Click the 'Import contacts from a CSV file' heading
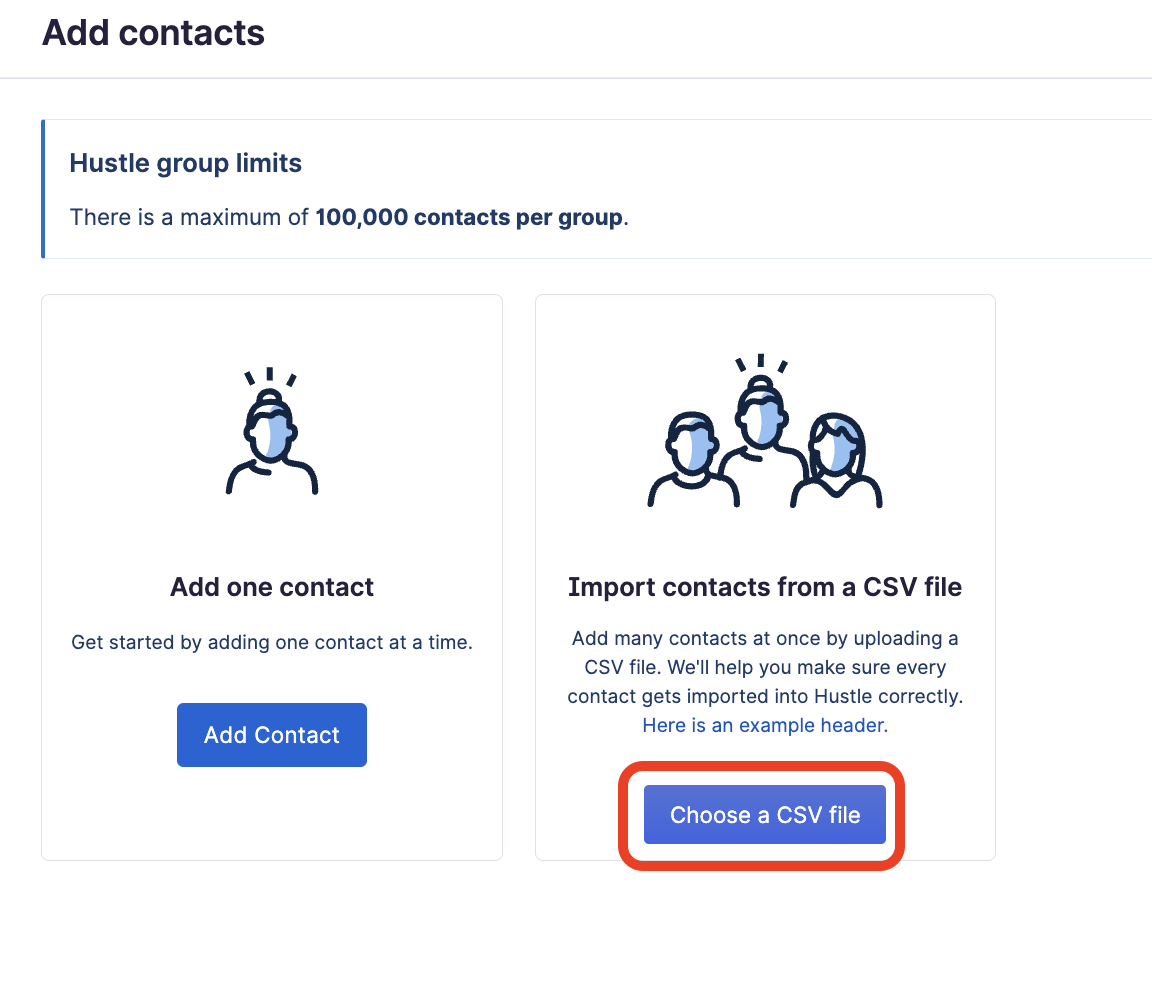The height and width of the screenshot is (1002, 1152). 765,587
